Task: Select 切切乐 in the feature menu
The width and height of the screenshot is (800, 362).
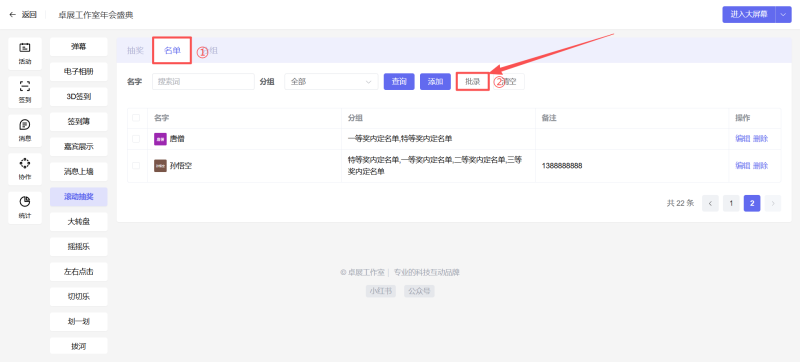Action: 79,297
